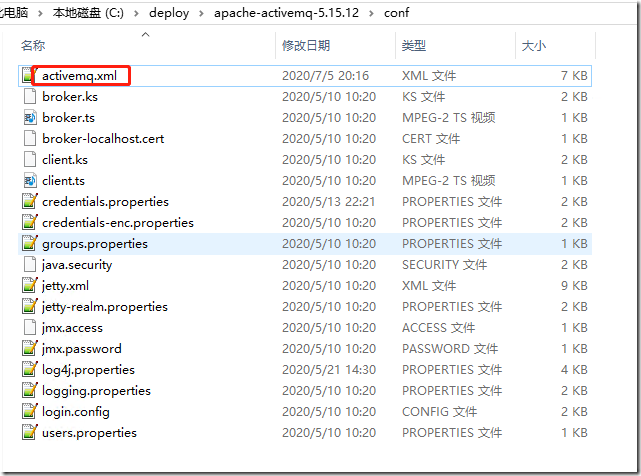Expand breadcrumb chevron after apache-activemq-5.15.12
The height and width of the screenshot is (476, 641).
click(371, 13)
